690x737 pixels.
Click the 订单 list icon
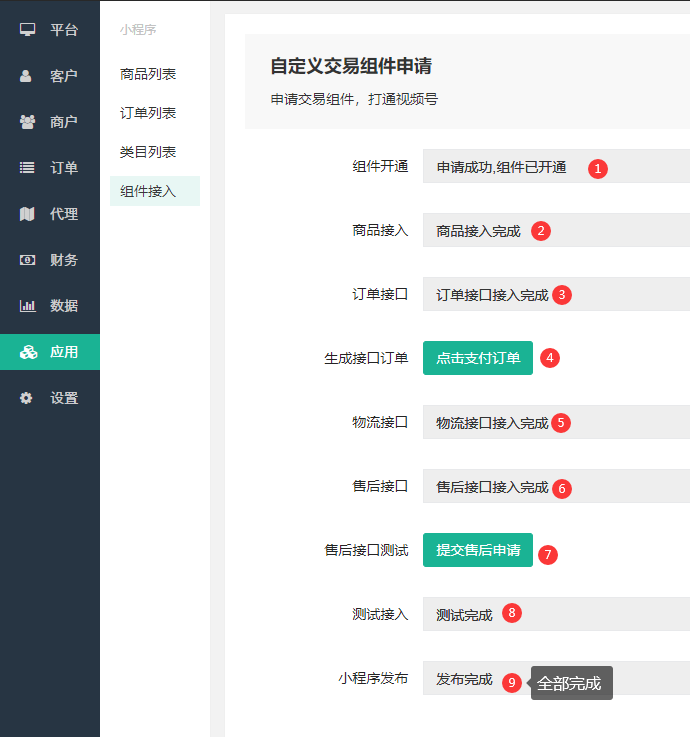27,167
